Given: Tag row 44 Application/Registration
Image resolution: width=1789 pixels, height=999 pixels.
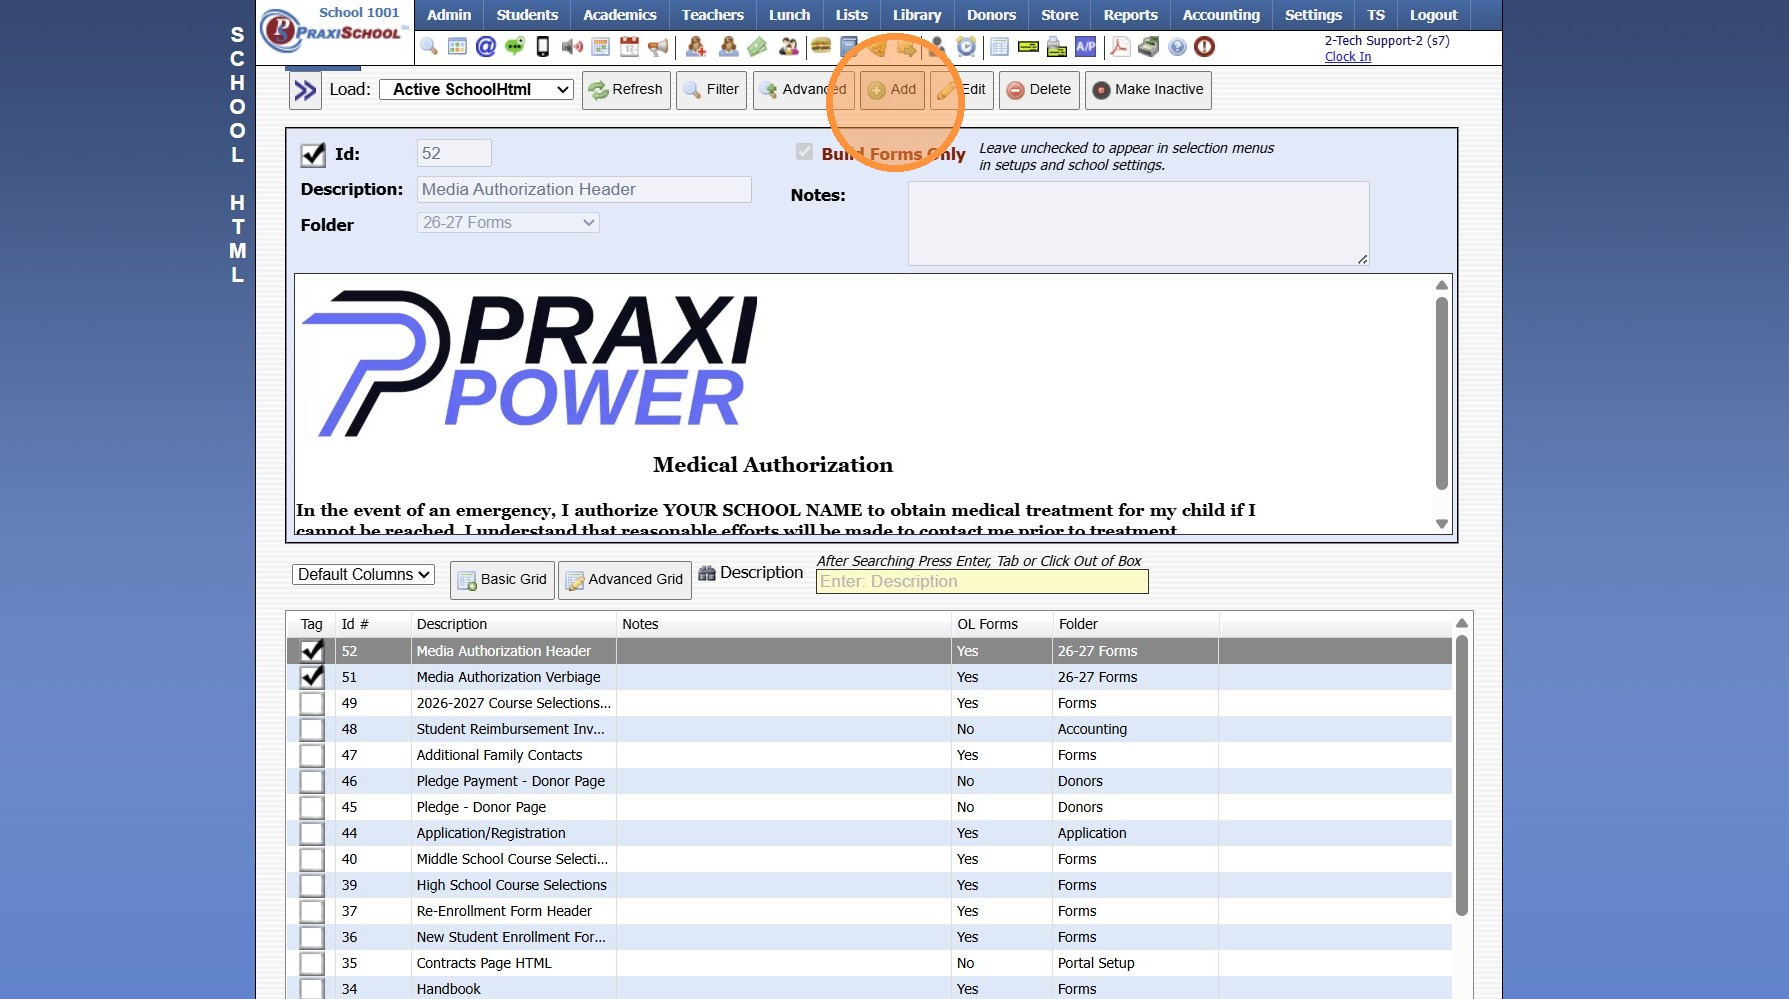Looking at the screenshot, I should (x=312, y=833).
